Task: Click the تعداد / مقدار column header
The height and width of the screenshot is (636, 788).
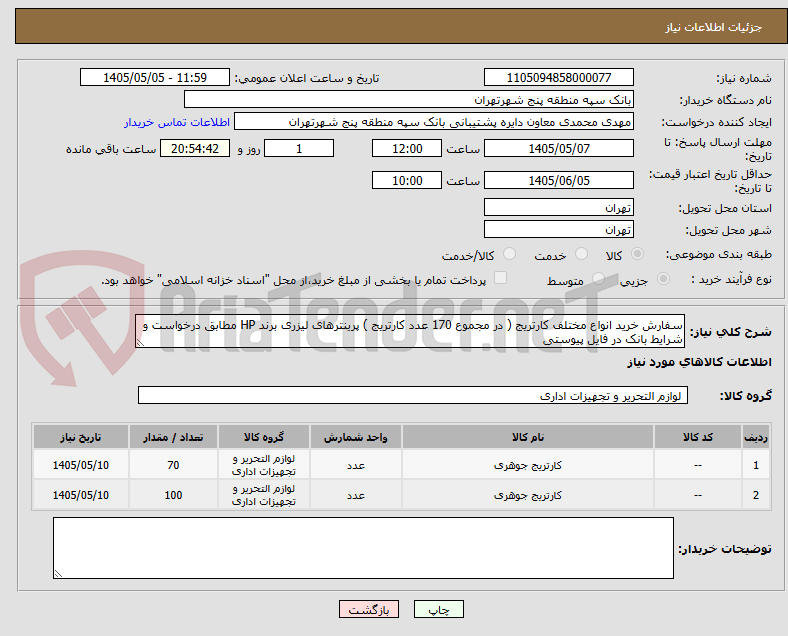Action: point(173,437)
